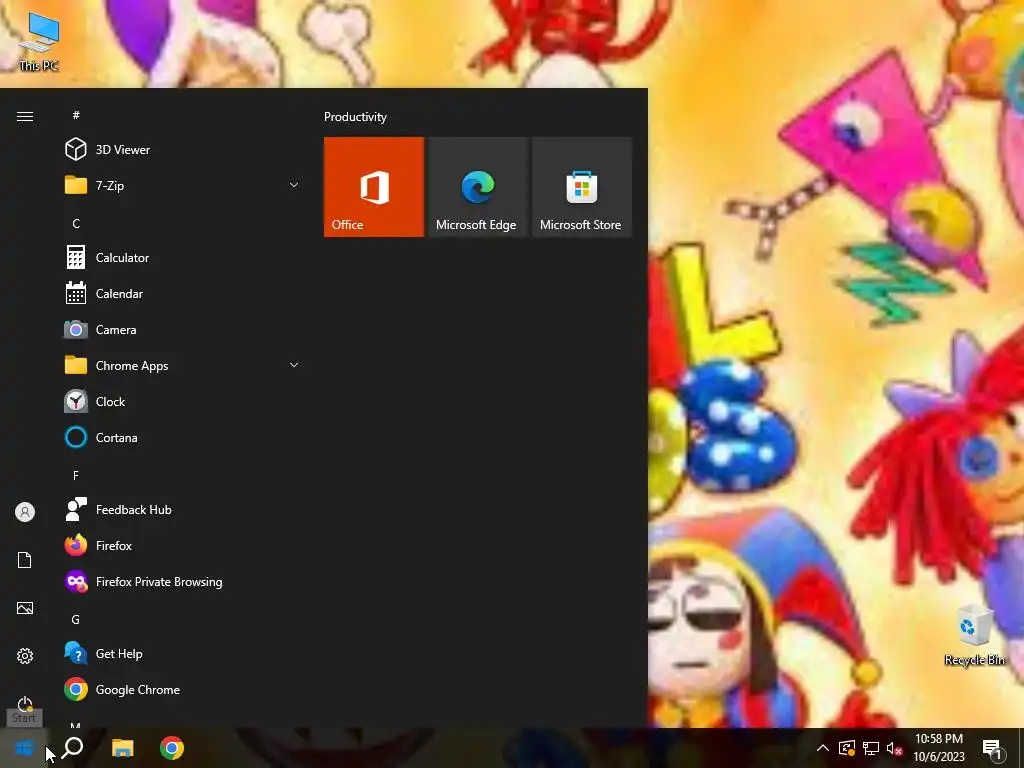Image resolution: width=1024 pixels, height=768 pixels.
Task: Click the # letter header
Action: tap(76, 115)
